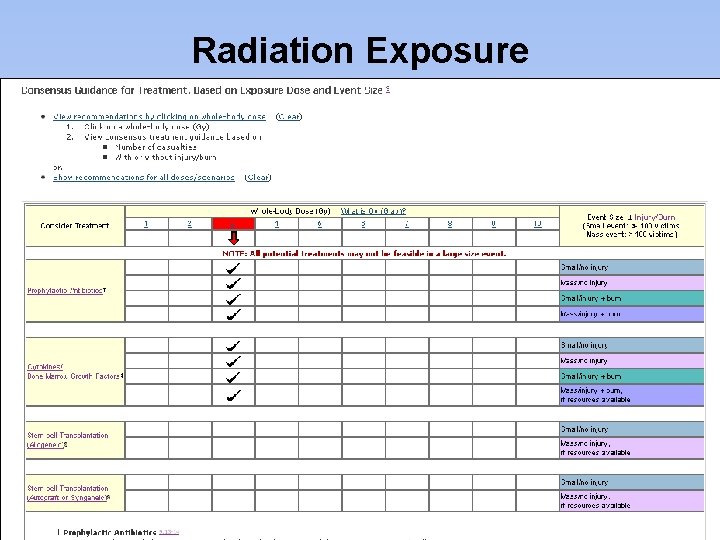Image resolution: width=720 pixels, height=540 pixels.
Task: Click the footnote marker after 'Event Size' heading
Action: pyautogui.click(x=388, y=90)
